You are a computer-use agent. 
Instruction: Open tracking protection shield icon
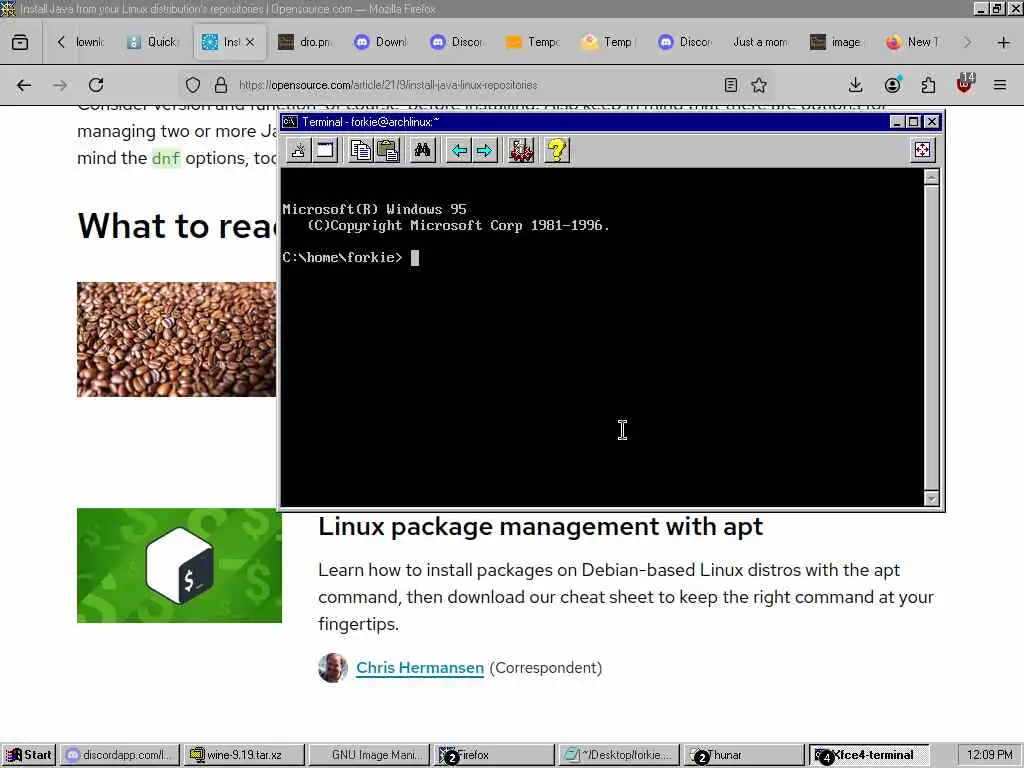tap(193, 85)
